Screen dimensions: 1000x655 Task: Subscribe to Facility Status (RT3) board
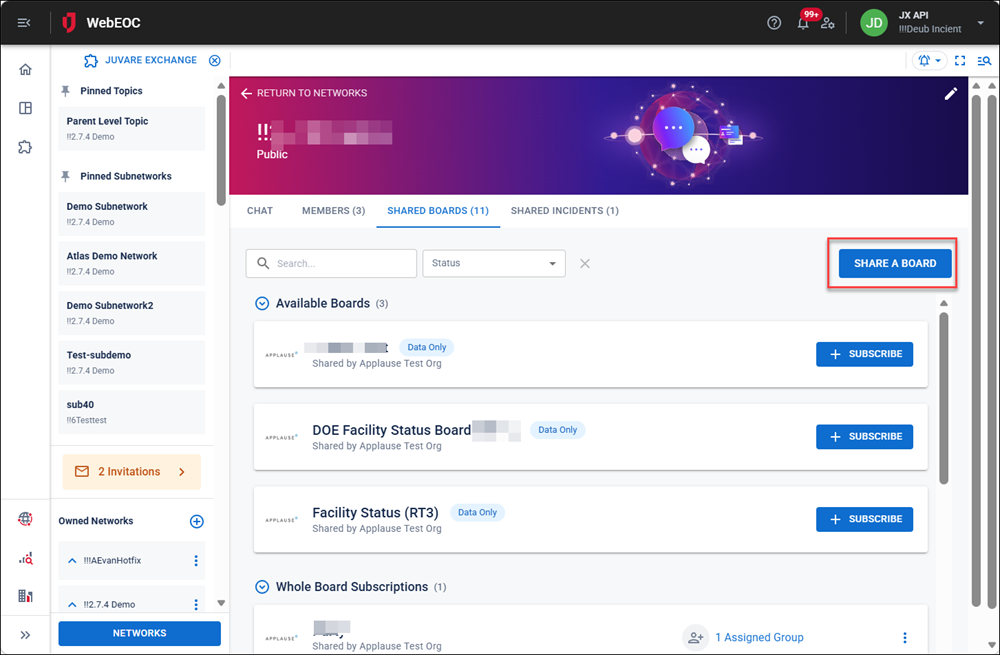click(864, 519)
